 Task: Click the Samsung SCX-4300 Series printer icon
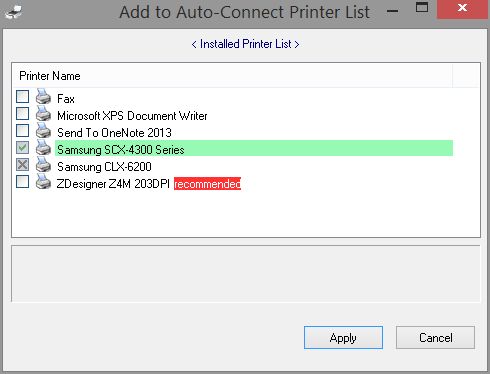[43, 148]
